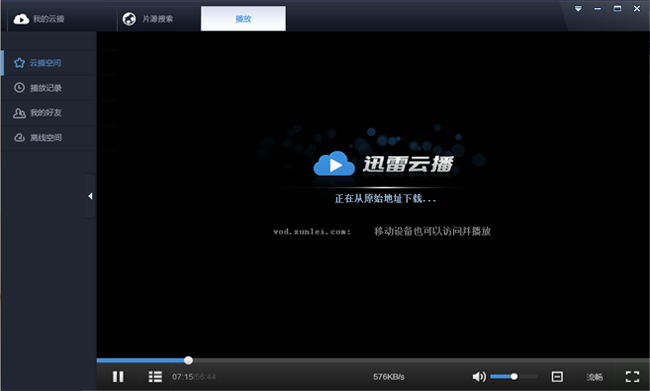650x391 pixels.
Task: Minimize the player window
Action: (x=598, y=9)
